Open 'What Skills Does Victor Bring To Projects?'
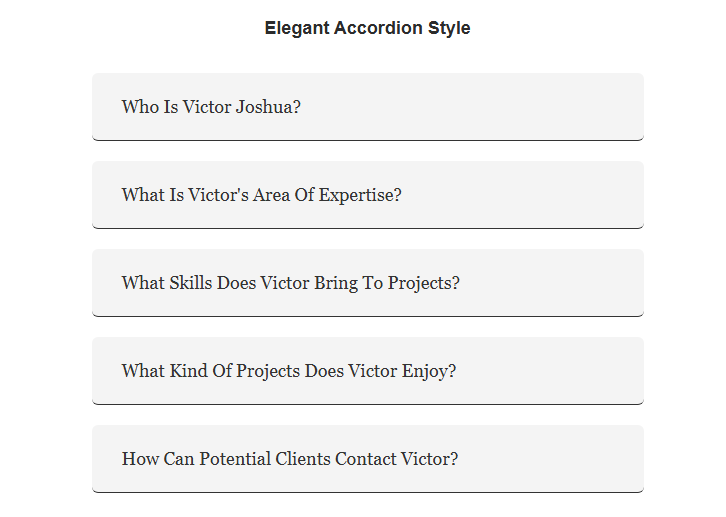The width and height of the screenshot is (726, 517). pos(368,283)
